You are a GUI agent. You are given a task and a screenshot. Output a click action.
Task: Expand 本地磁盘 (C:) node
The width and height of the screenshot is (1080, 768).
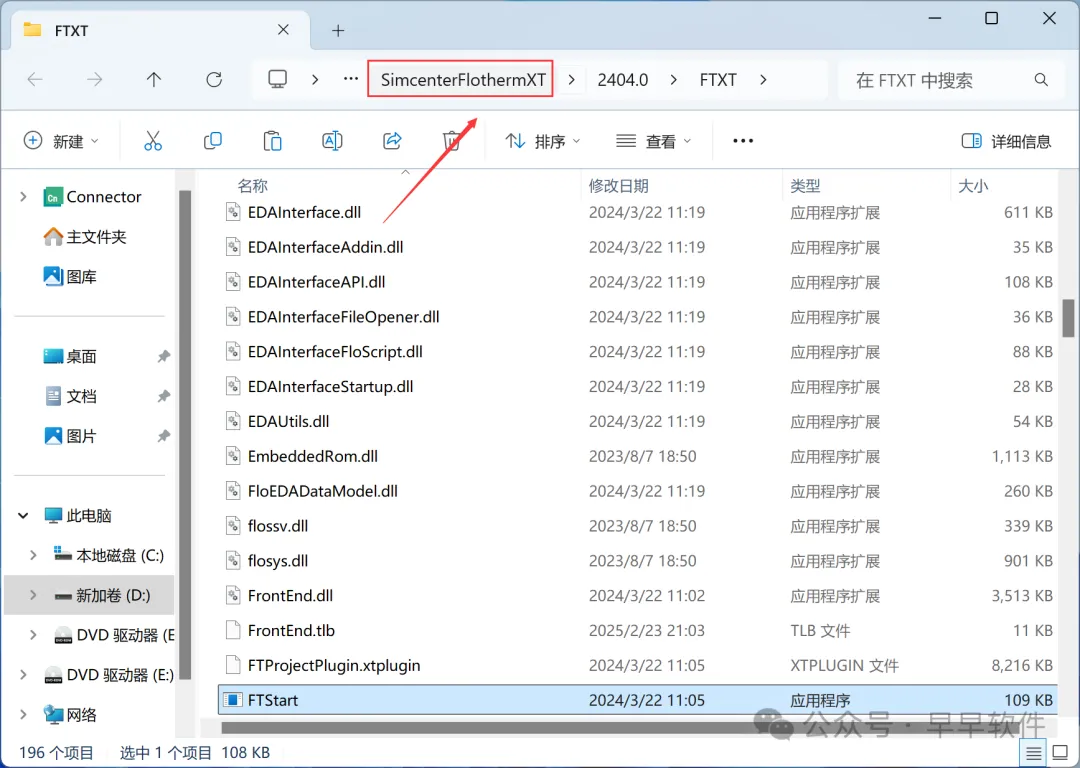point(33,555)
